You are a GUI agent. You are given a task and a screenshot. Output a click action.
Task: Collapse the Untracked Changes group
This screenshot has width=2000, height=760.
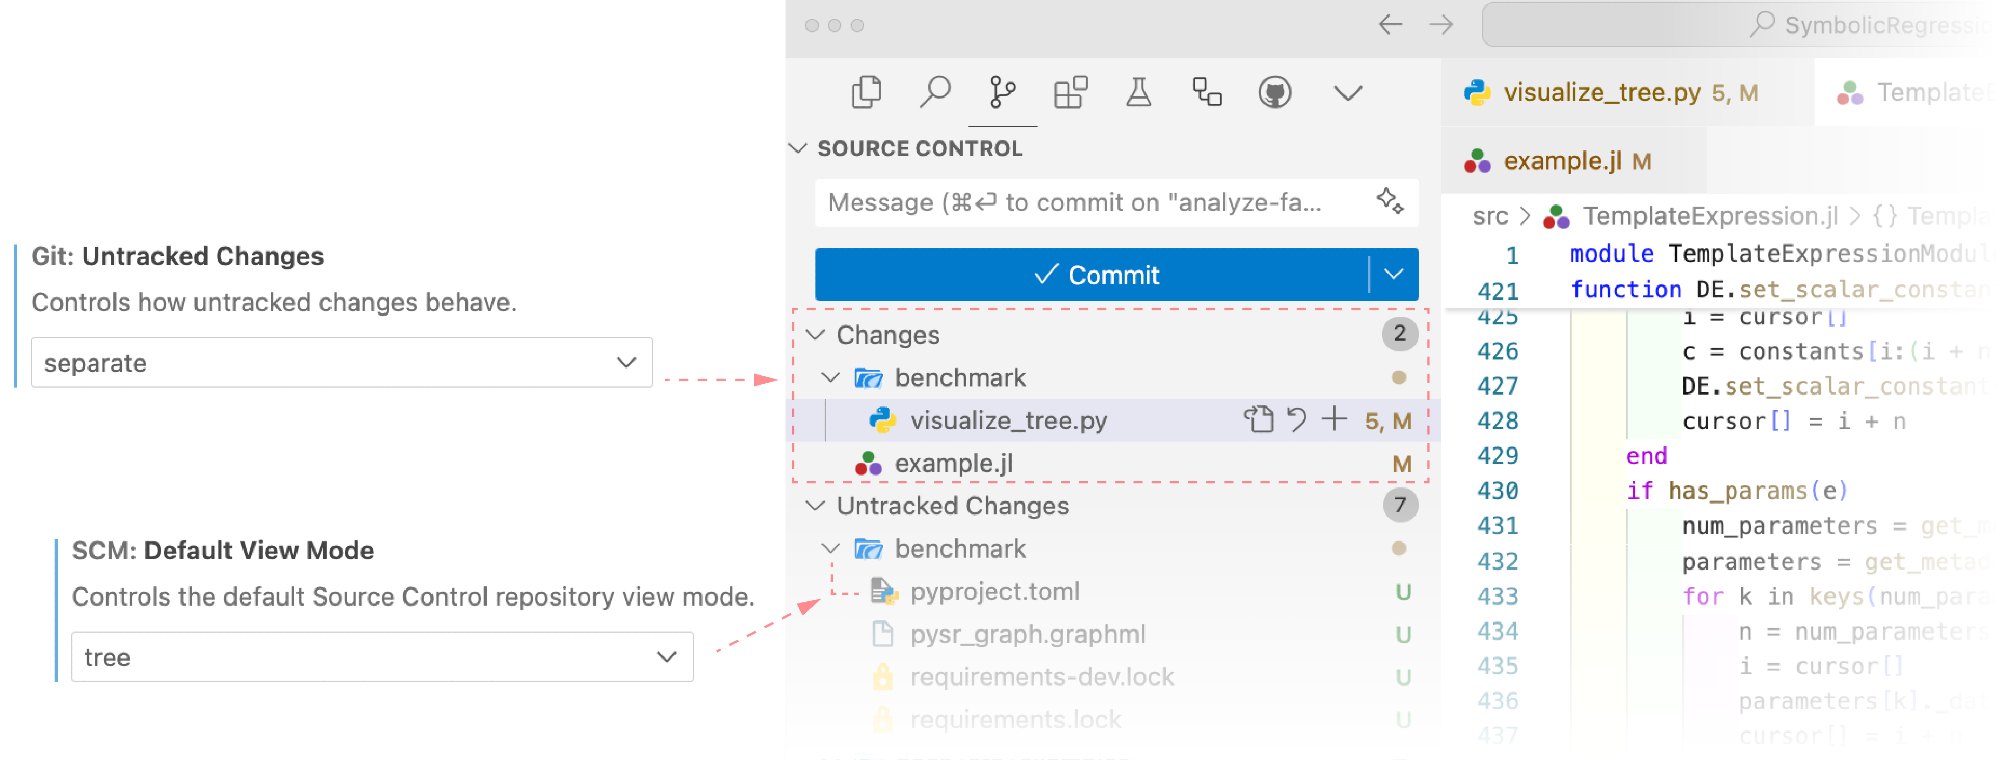[x=816, y=505]
